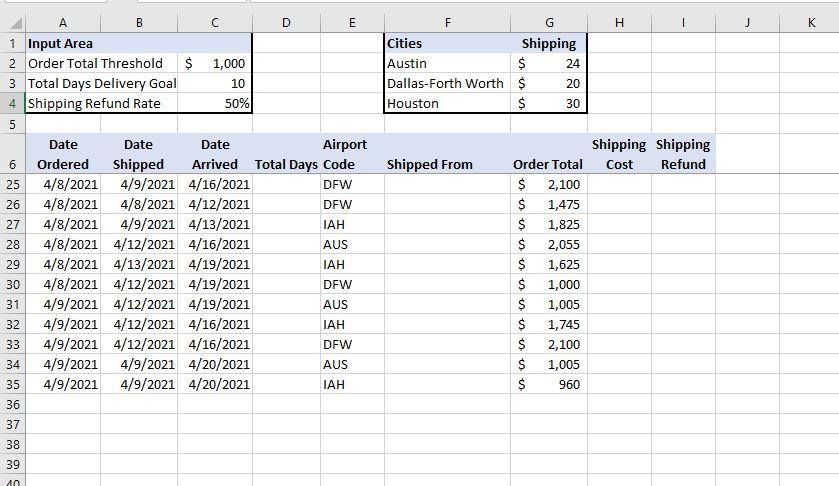Viewport: 839px width, 486px height.
Task: Click the order total cell showing 960
Action: point(548,384)
